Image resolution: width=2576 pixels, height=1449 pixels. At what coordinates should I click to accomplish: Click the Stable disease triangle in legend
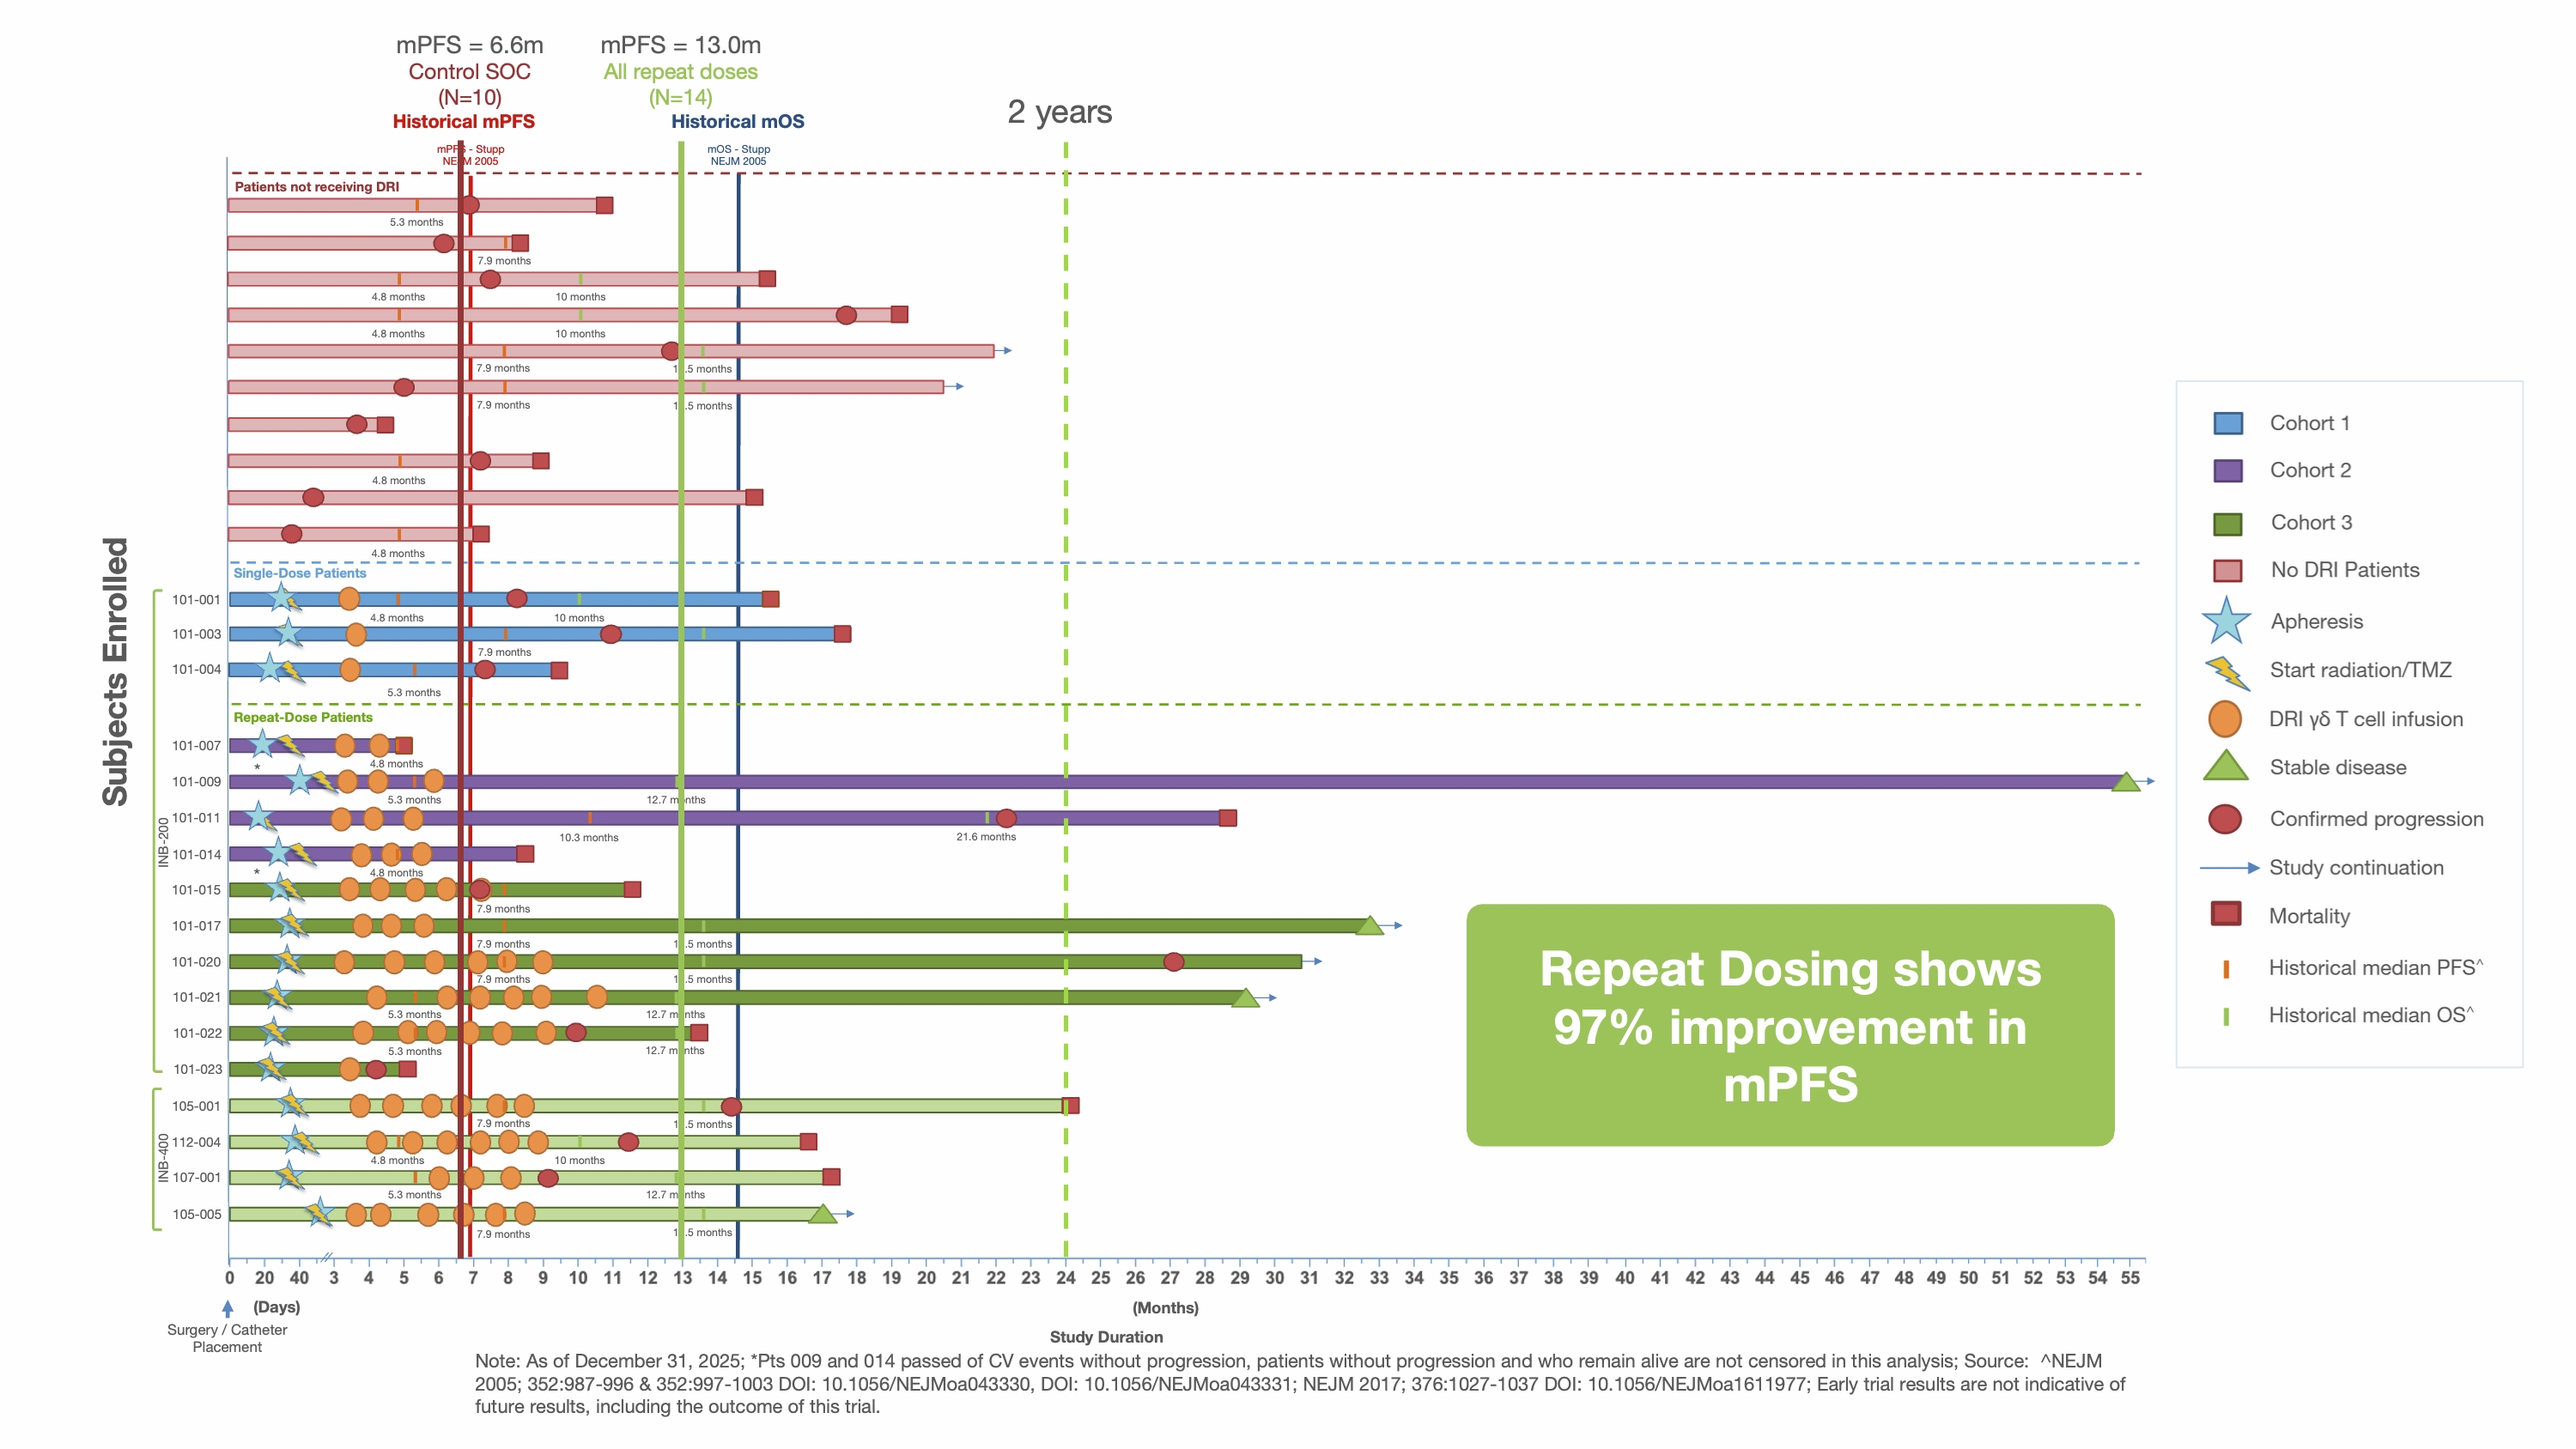[2226, 767]
